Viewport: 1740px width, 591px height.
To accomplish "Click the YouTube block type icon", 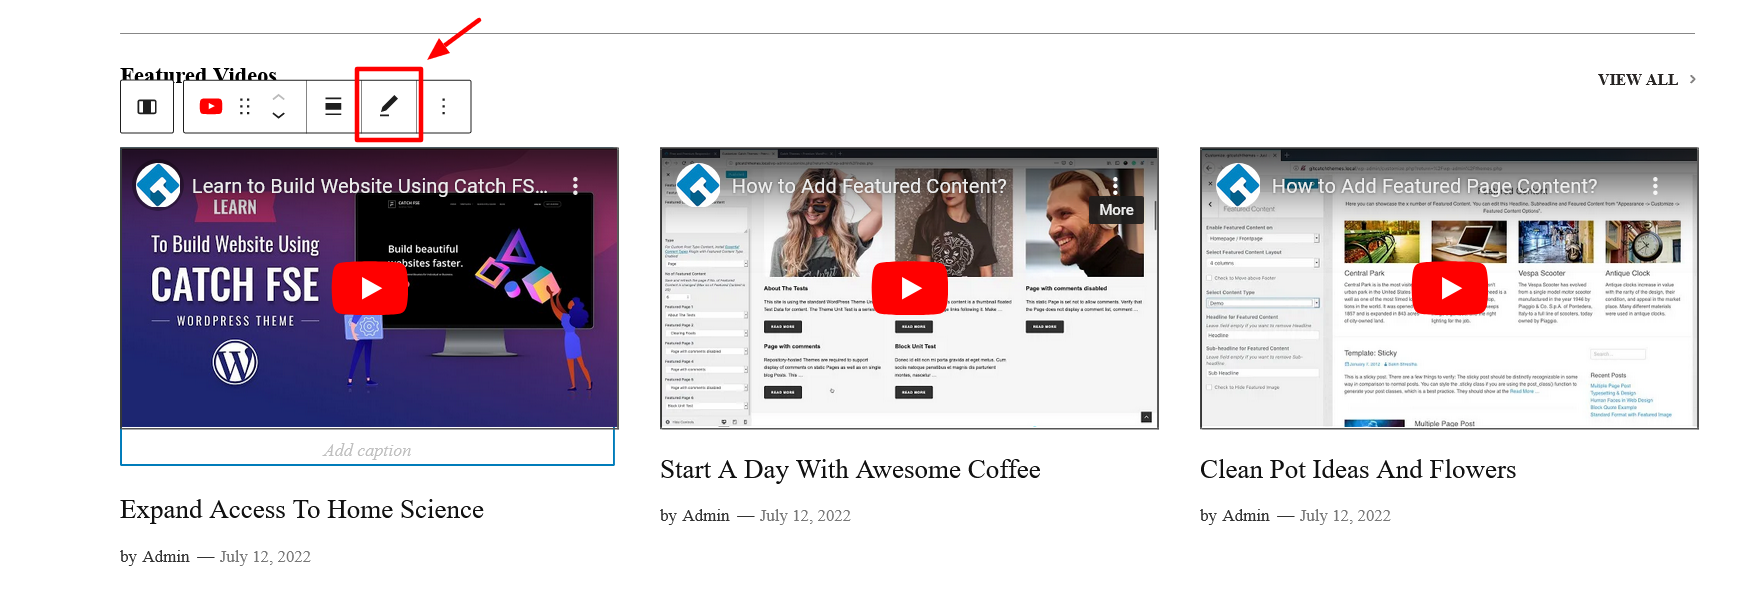I will tap(211, 107).
